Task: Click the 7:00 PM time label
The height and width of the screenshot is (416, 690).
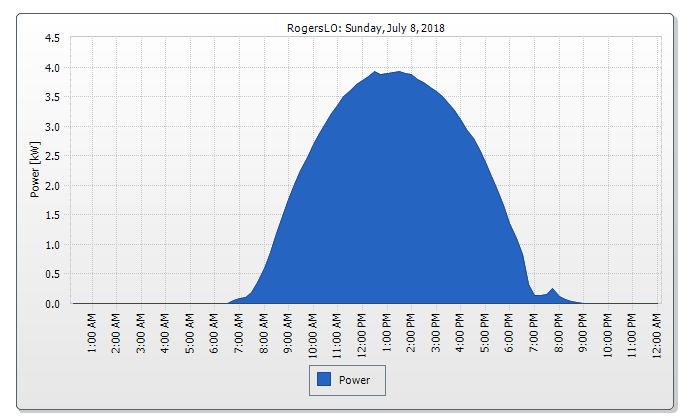Action: coord(534,333)
